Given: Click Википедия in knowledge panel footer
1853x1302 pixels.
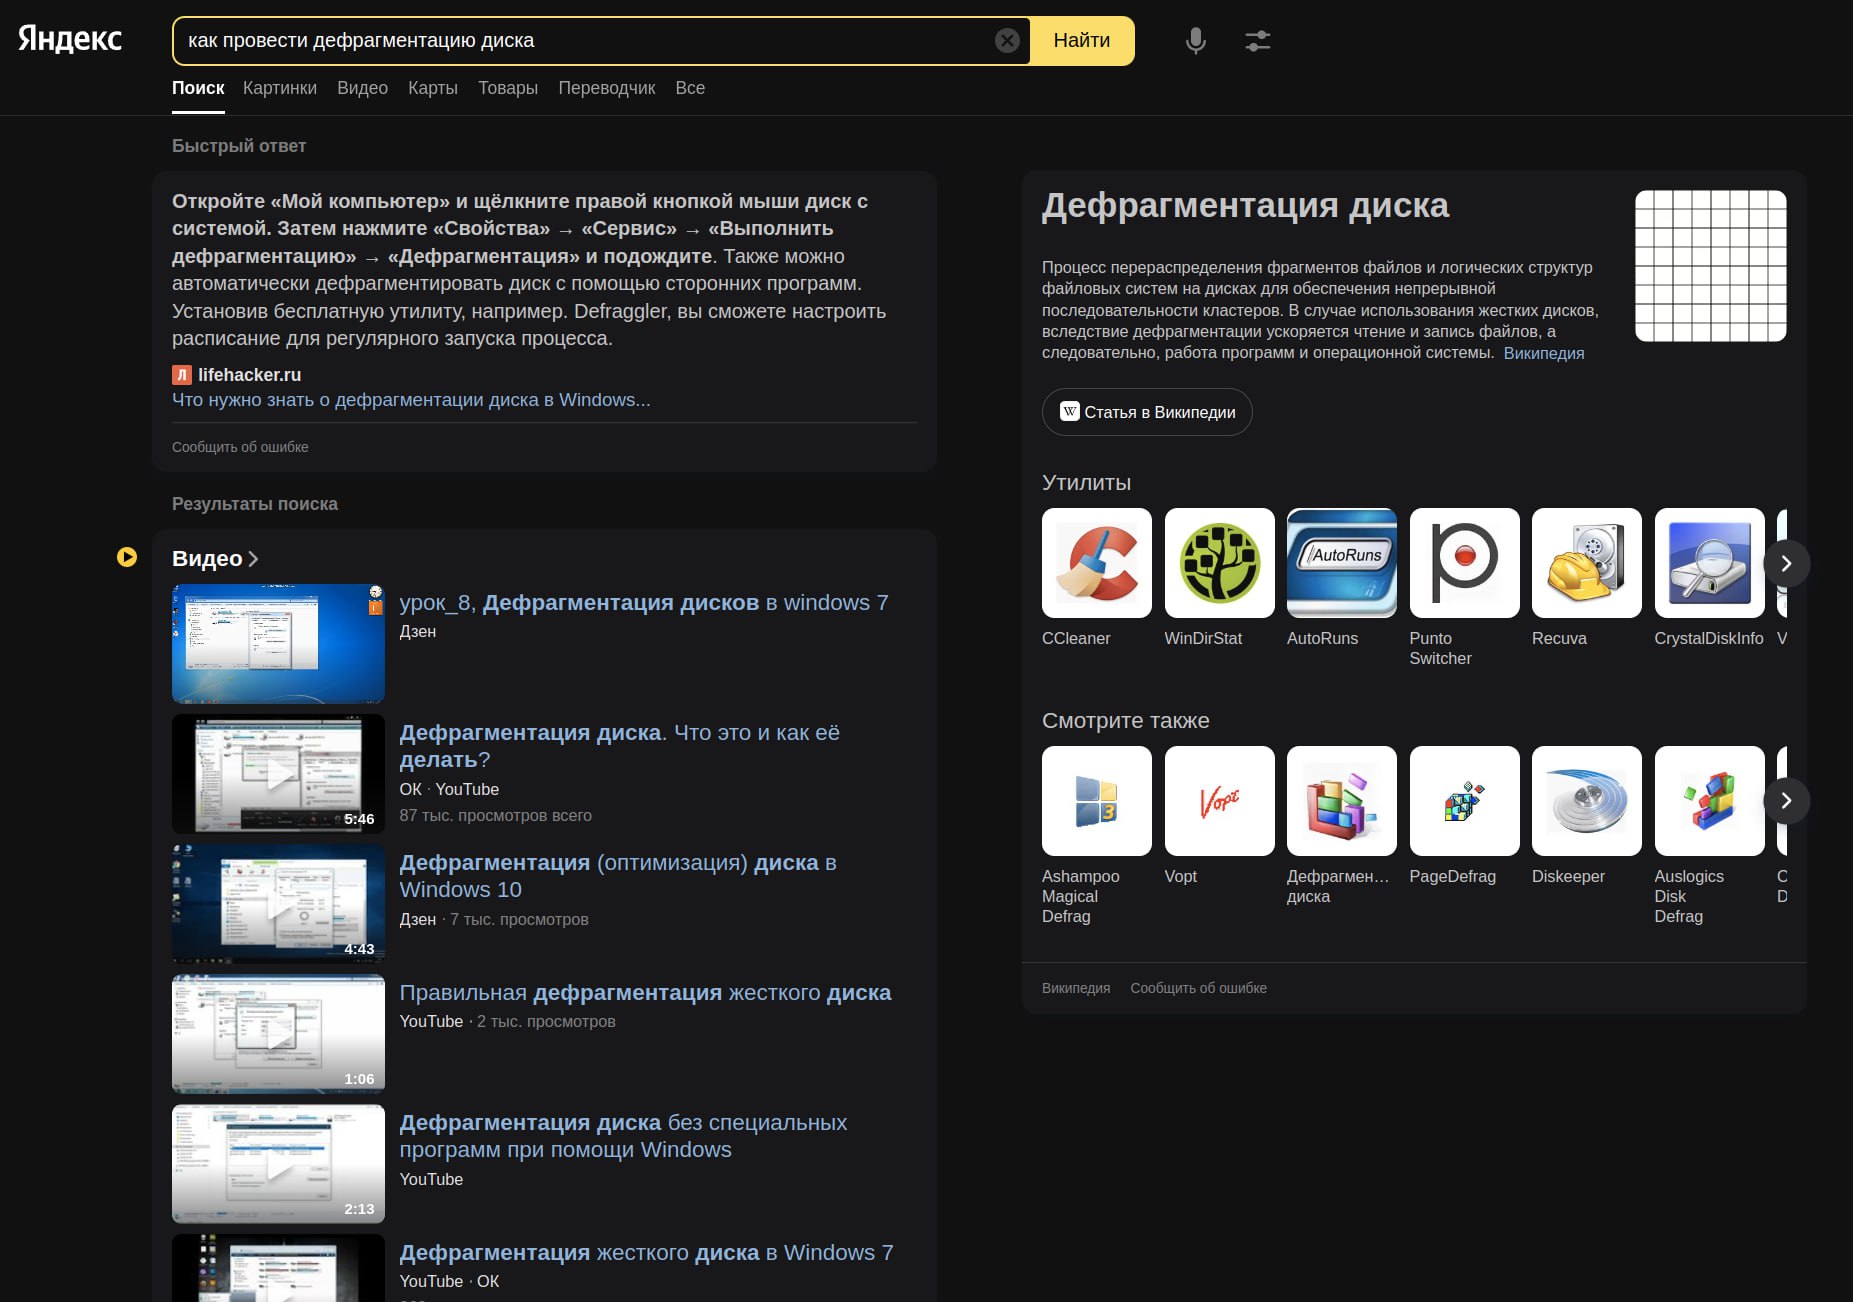Looking at the screenshot, I should (x=1076, y=988).
